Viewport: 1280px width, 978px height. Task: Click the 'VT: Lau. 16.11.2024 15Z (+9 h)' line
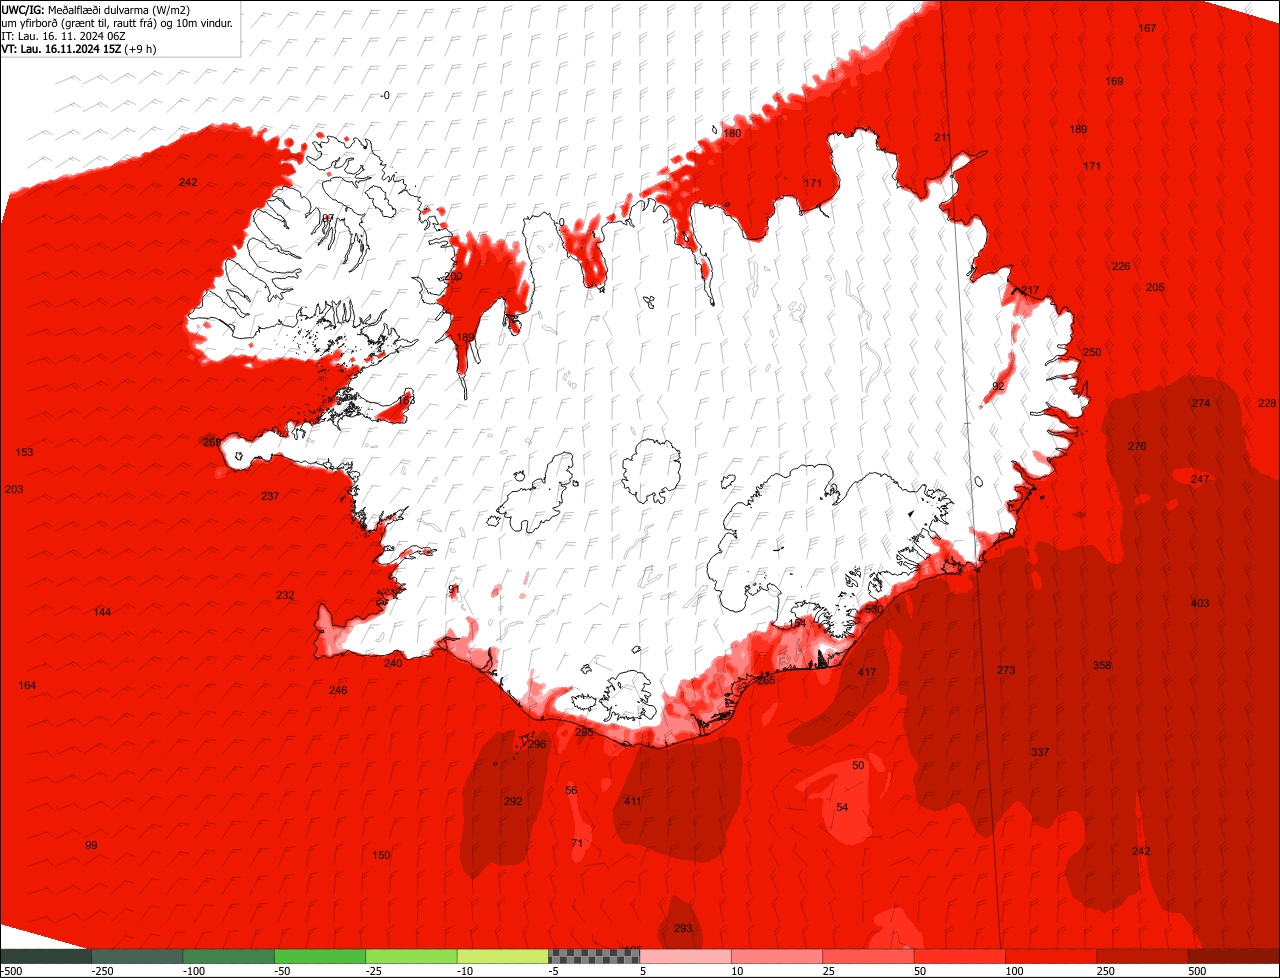(79, 48)
